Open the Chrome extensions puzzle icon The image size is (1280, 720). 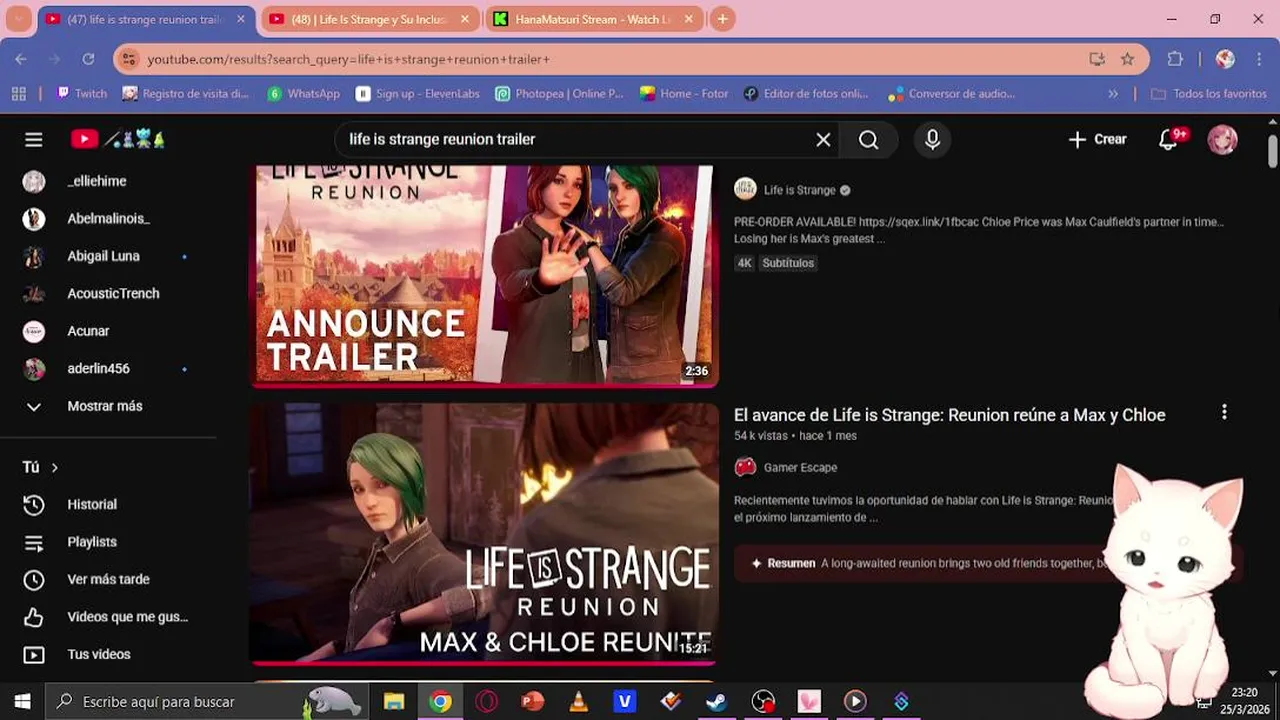1175,59
